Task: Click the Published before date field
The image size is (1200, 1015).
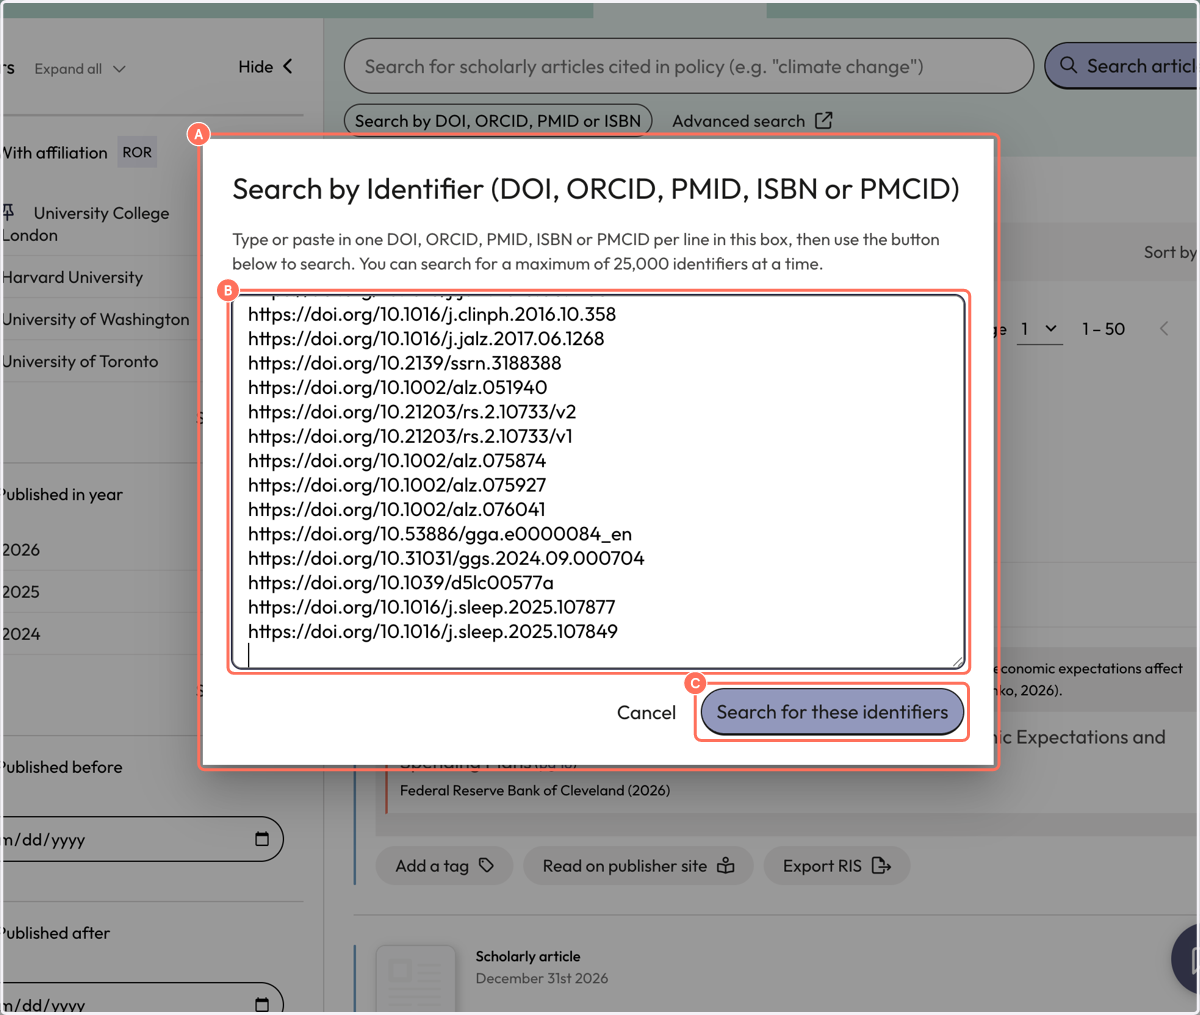Action: 140,839
